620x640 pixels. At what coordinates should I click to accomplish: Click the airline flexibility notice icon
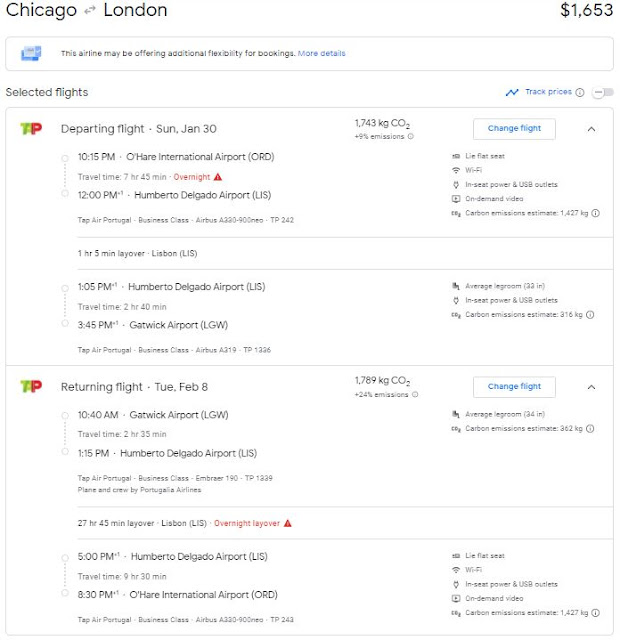pos(31,53)
